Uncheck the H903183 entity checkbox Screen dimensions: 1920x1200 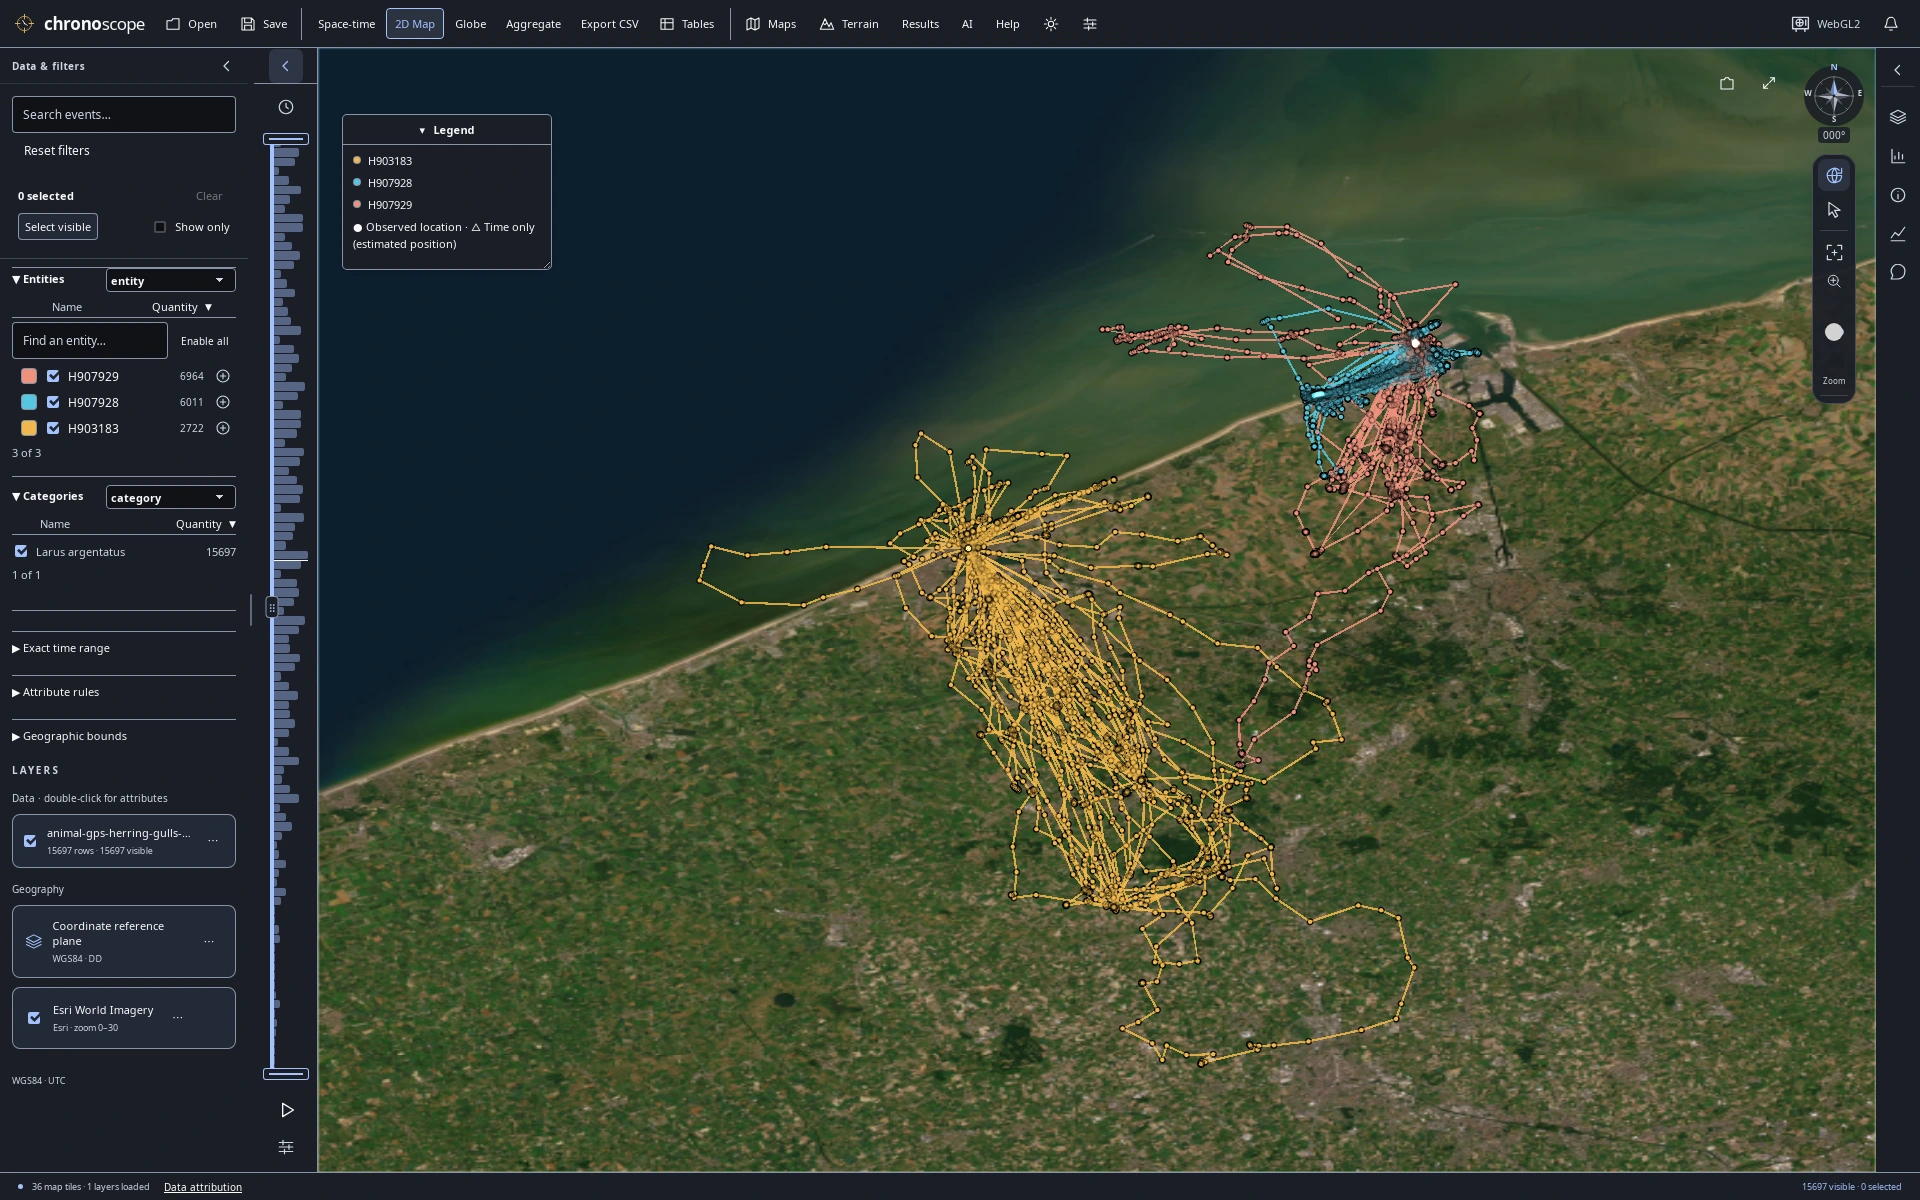tap(54, 428)
